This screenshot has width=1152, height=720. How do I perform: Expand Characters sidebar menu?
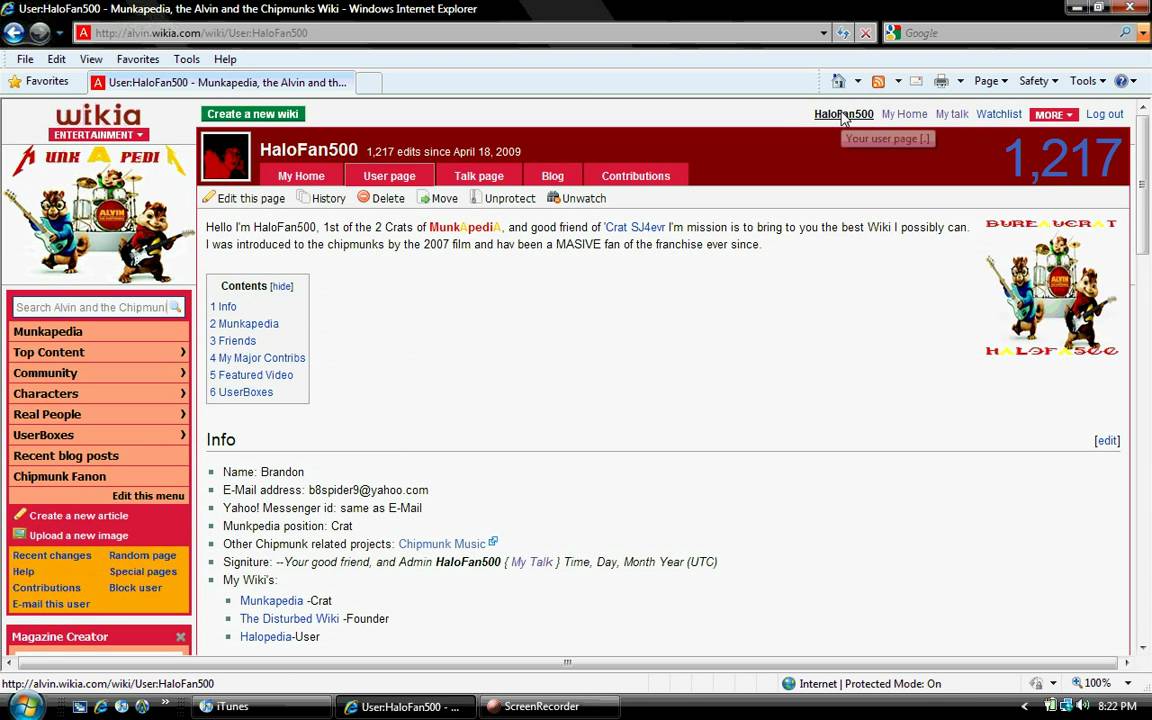98,393
